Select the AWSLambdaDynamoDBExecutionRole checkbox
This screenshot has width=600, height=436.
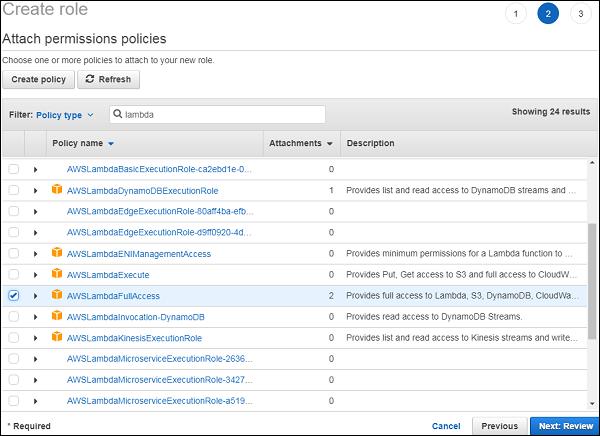point(13,190)
